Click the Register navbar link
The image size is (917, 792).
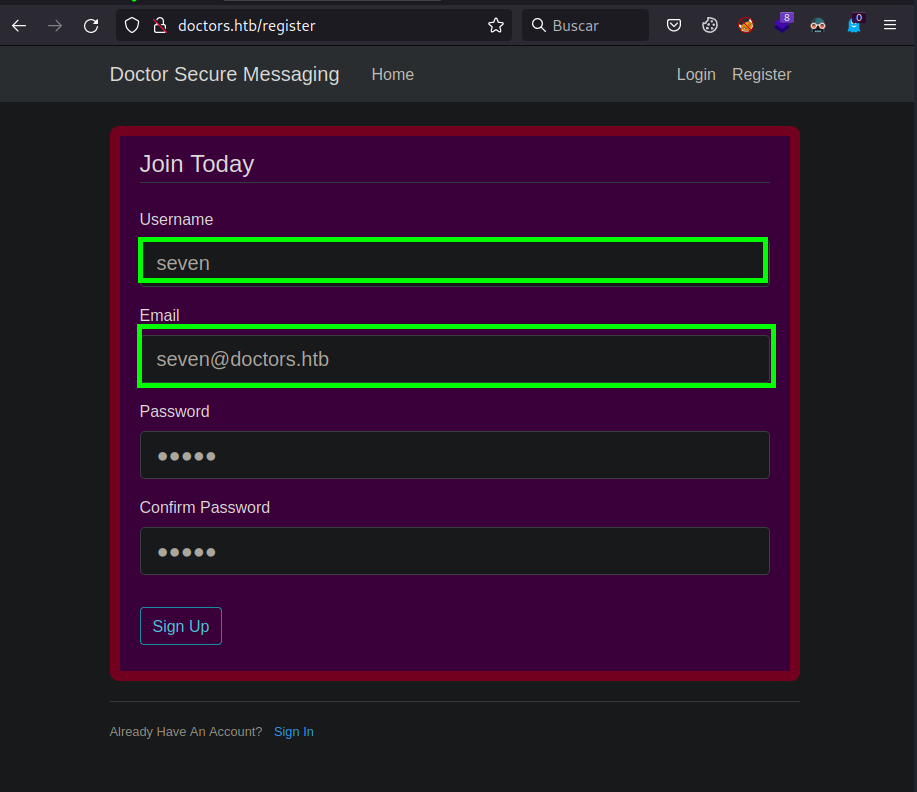coord(761,75)
